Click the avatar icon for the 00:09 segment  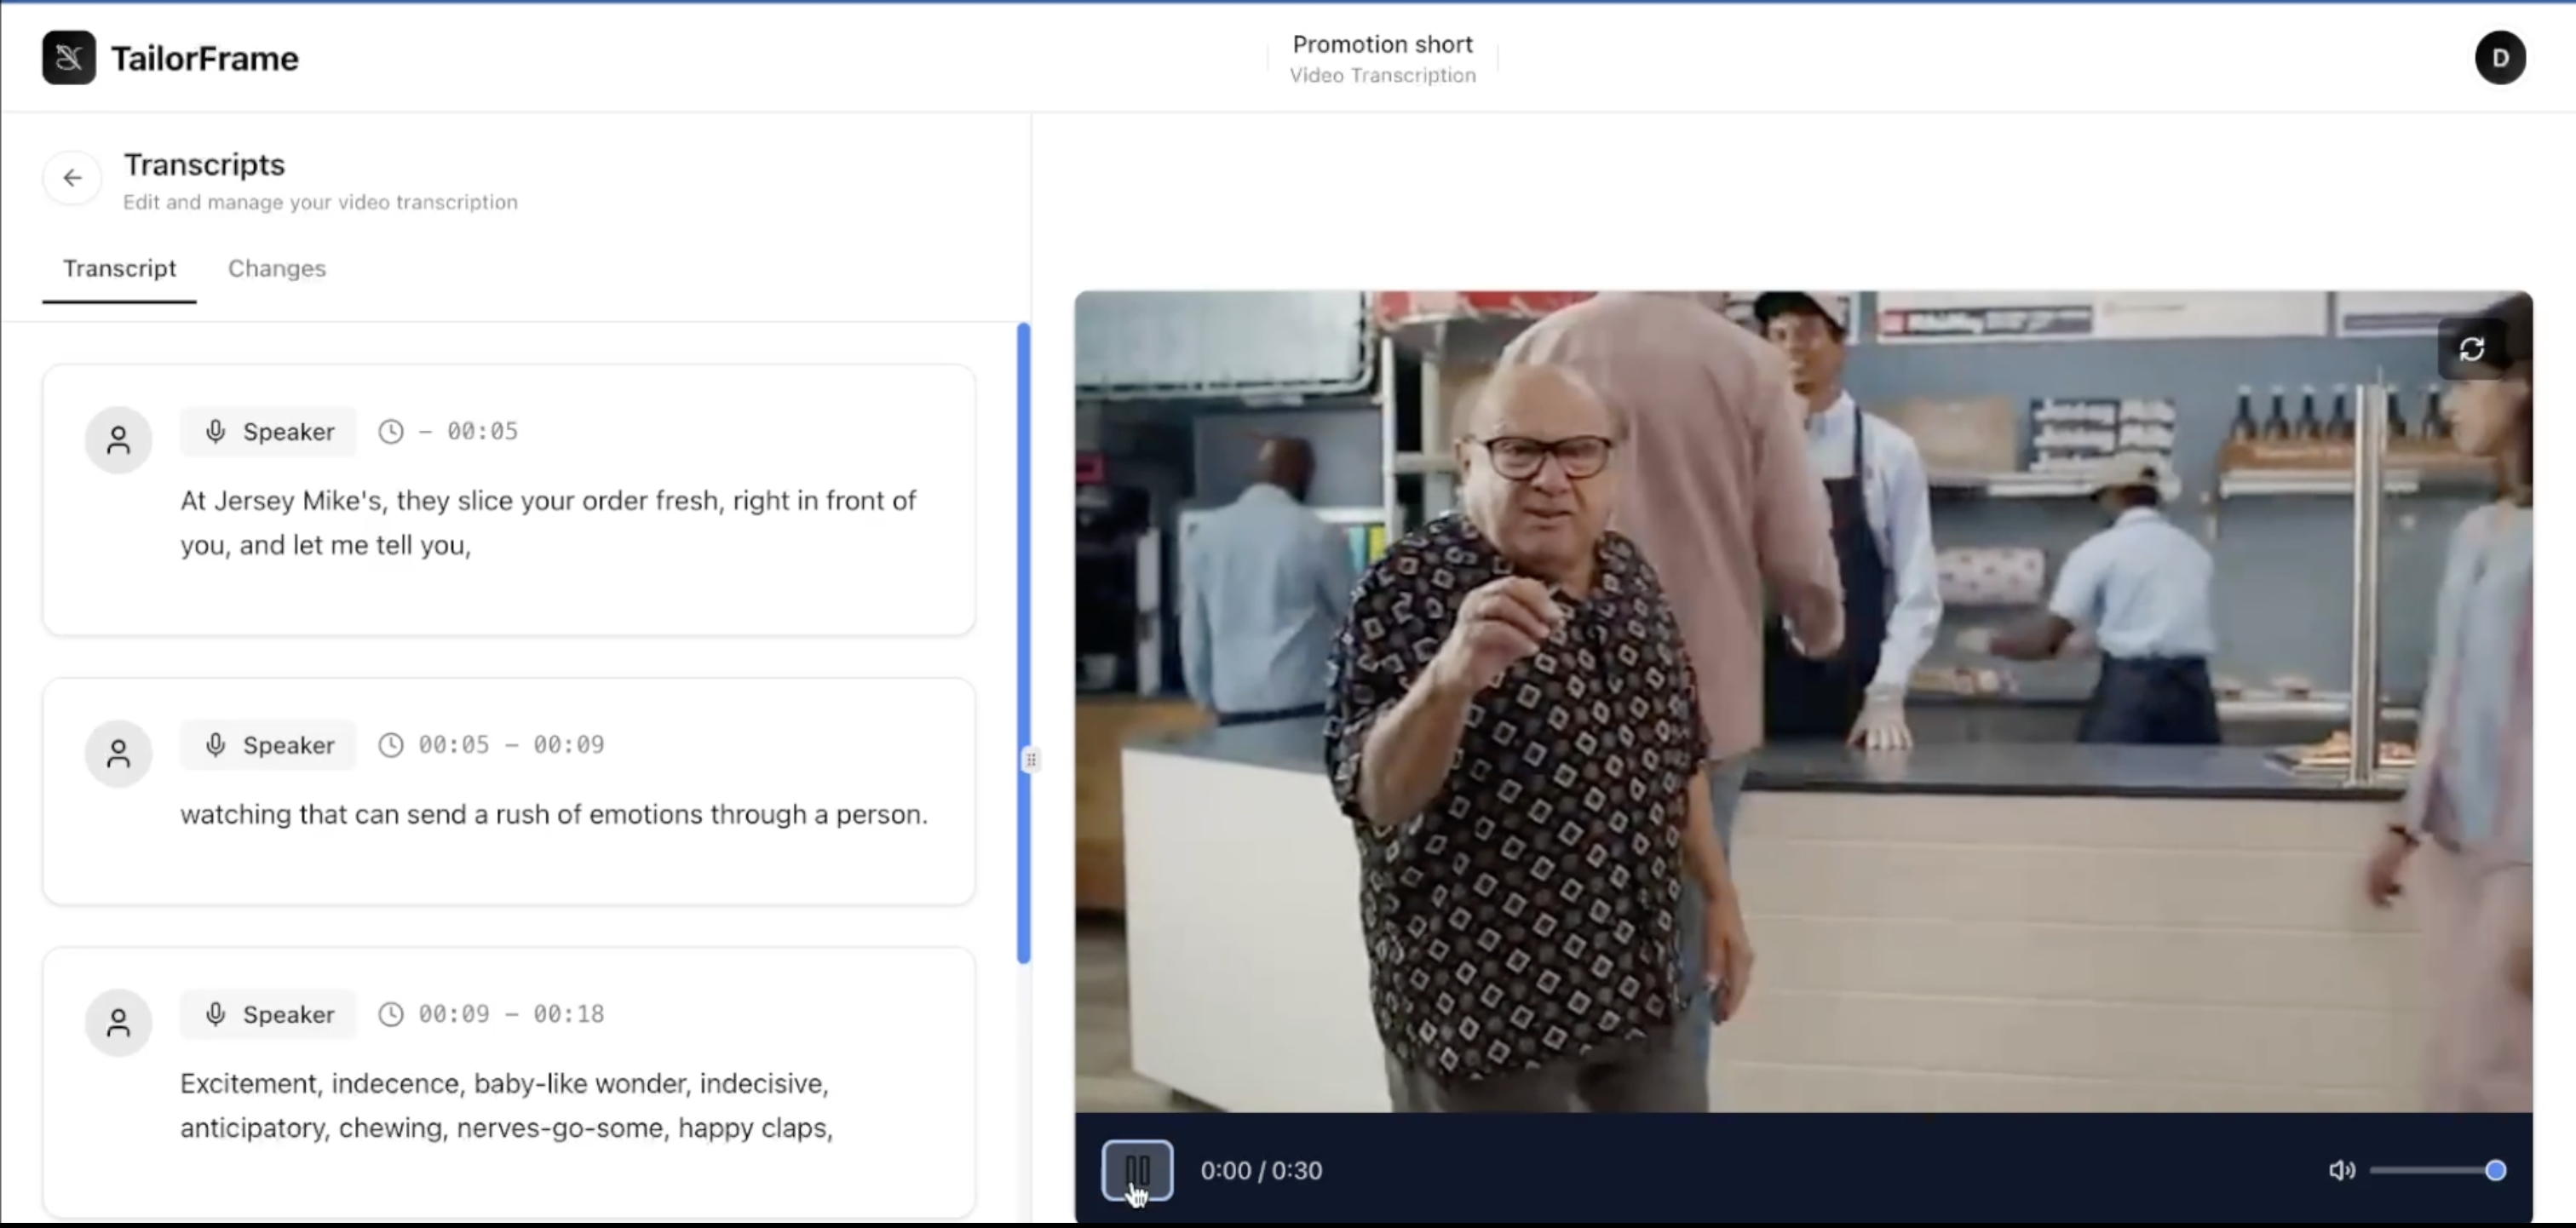click(118, 1022)
